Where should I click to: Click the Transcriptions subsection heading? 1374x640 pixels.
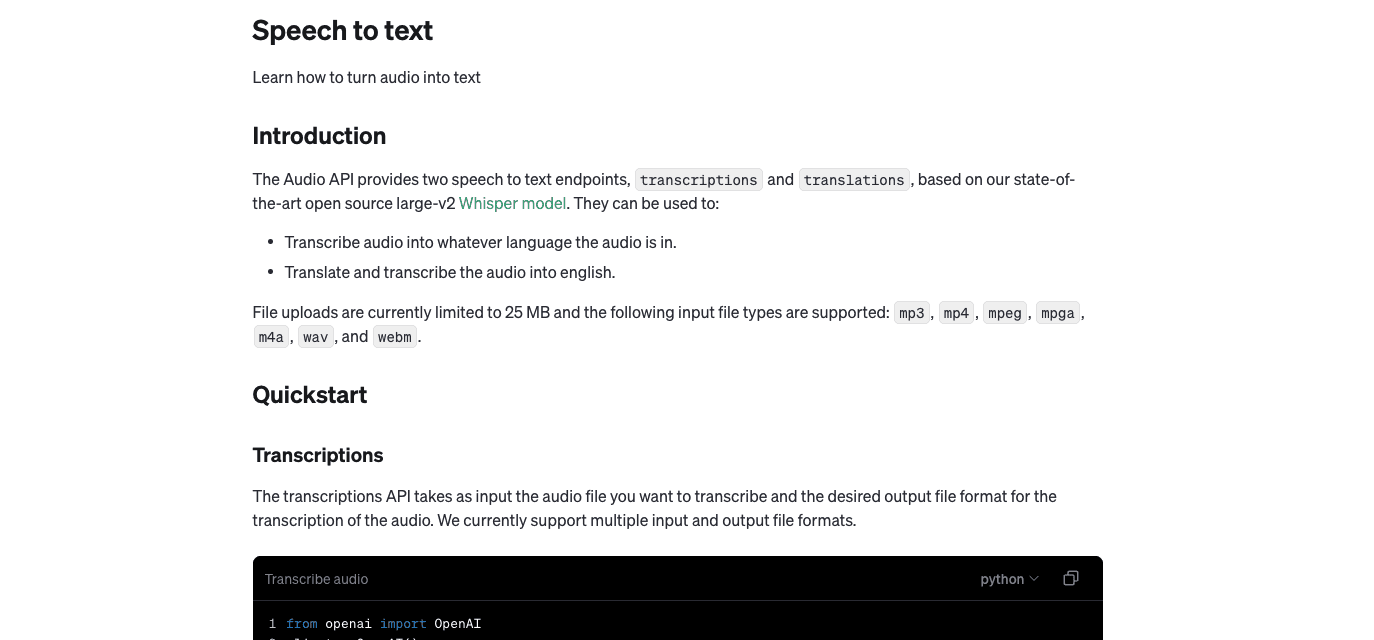pos(317,455)
